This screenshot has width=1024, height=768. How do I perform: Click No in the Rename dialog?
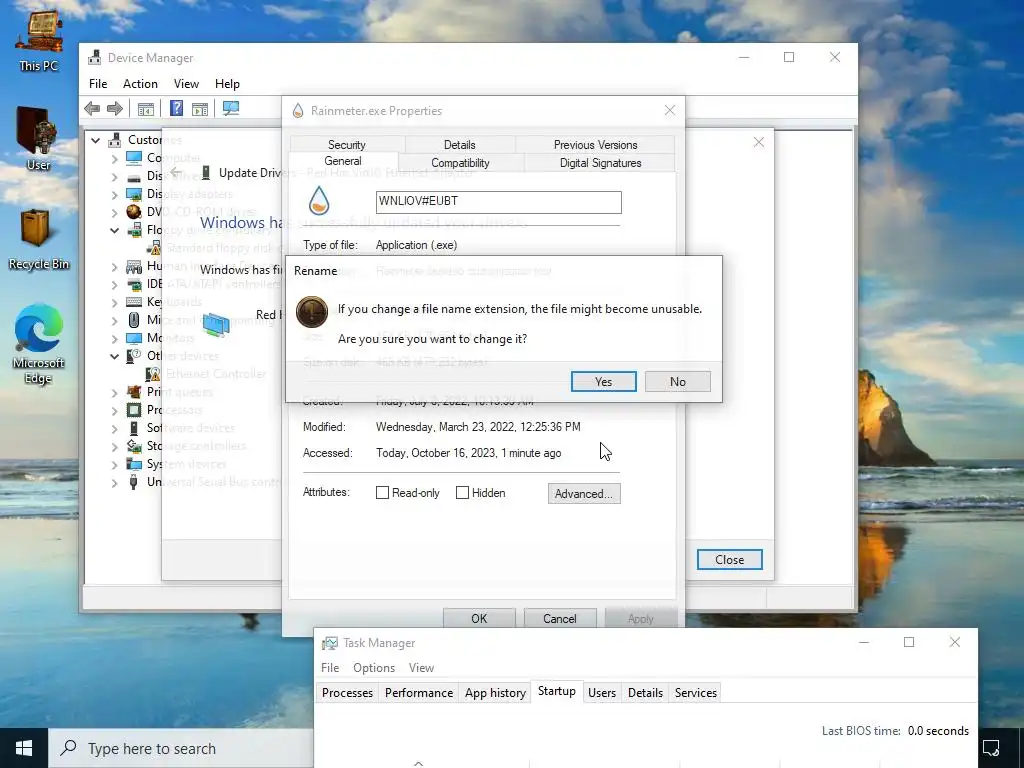[678, 381]
